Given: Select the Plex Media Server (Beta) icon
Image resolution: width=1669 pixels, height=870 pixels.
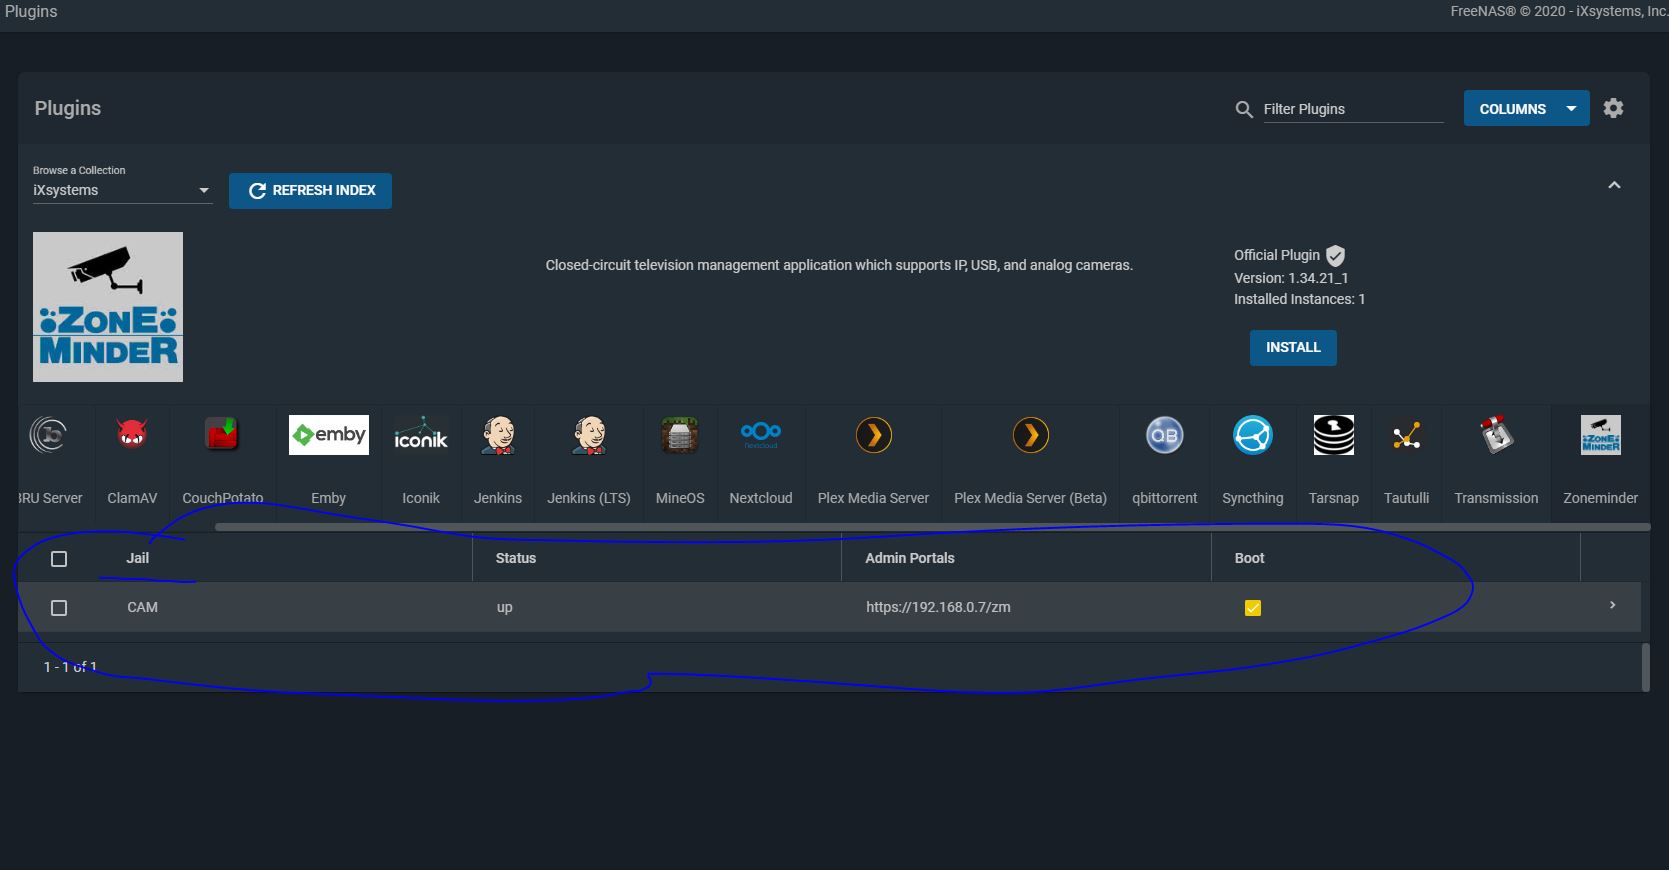Looking at the screenshot, I should 1031,435.
